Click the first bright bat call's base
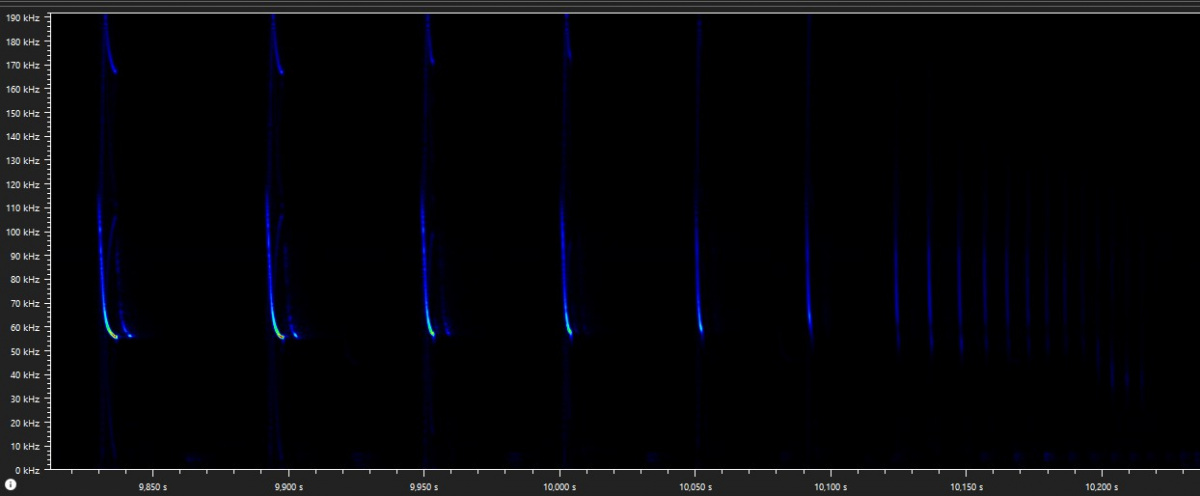 [x=112, y=334]
